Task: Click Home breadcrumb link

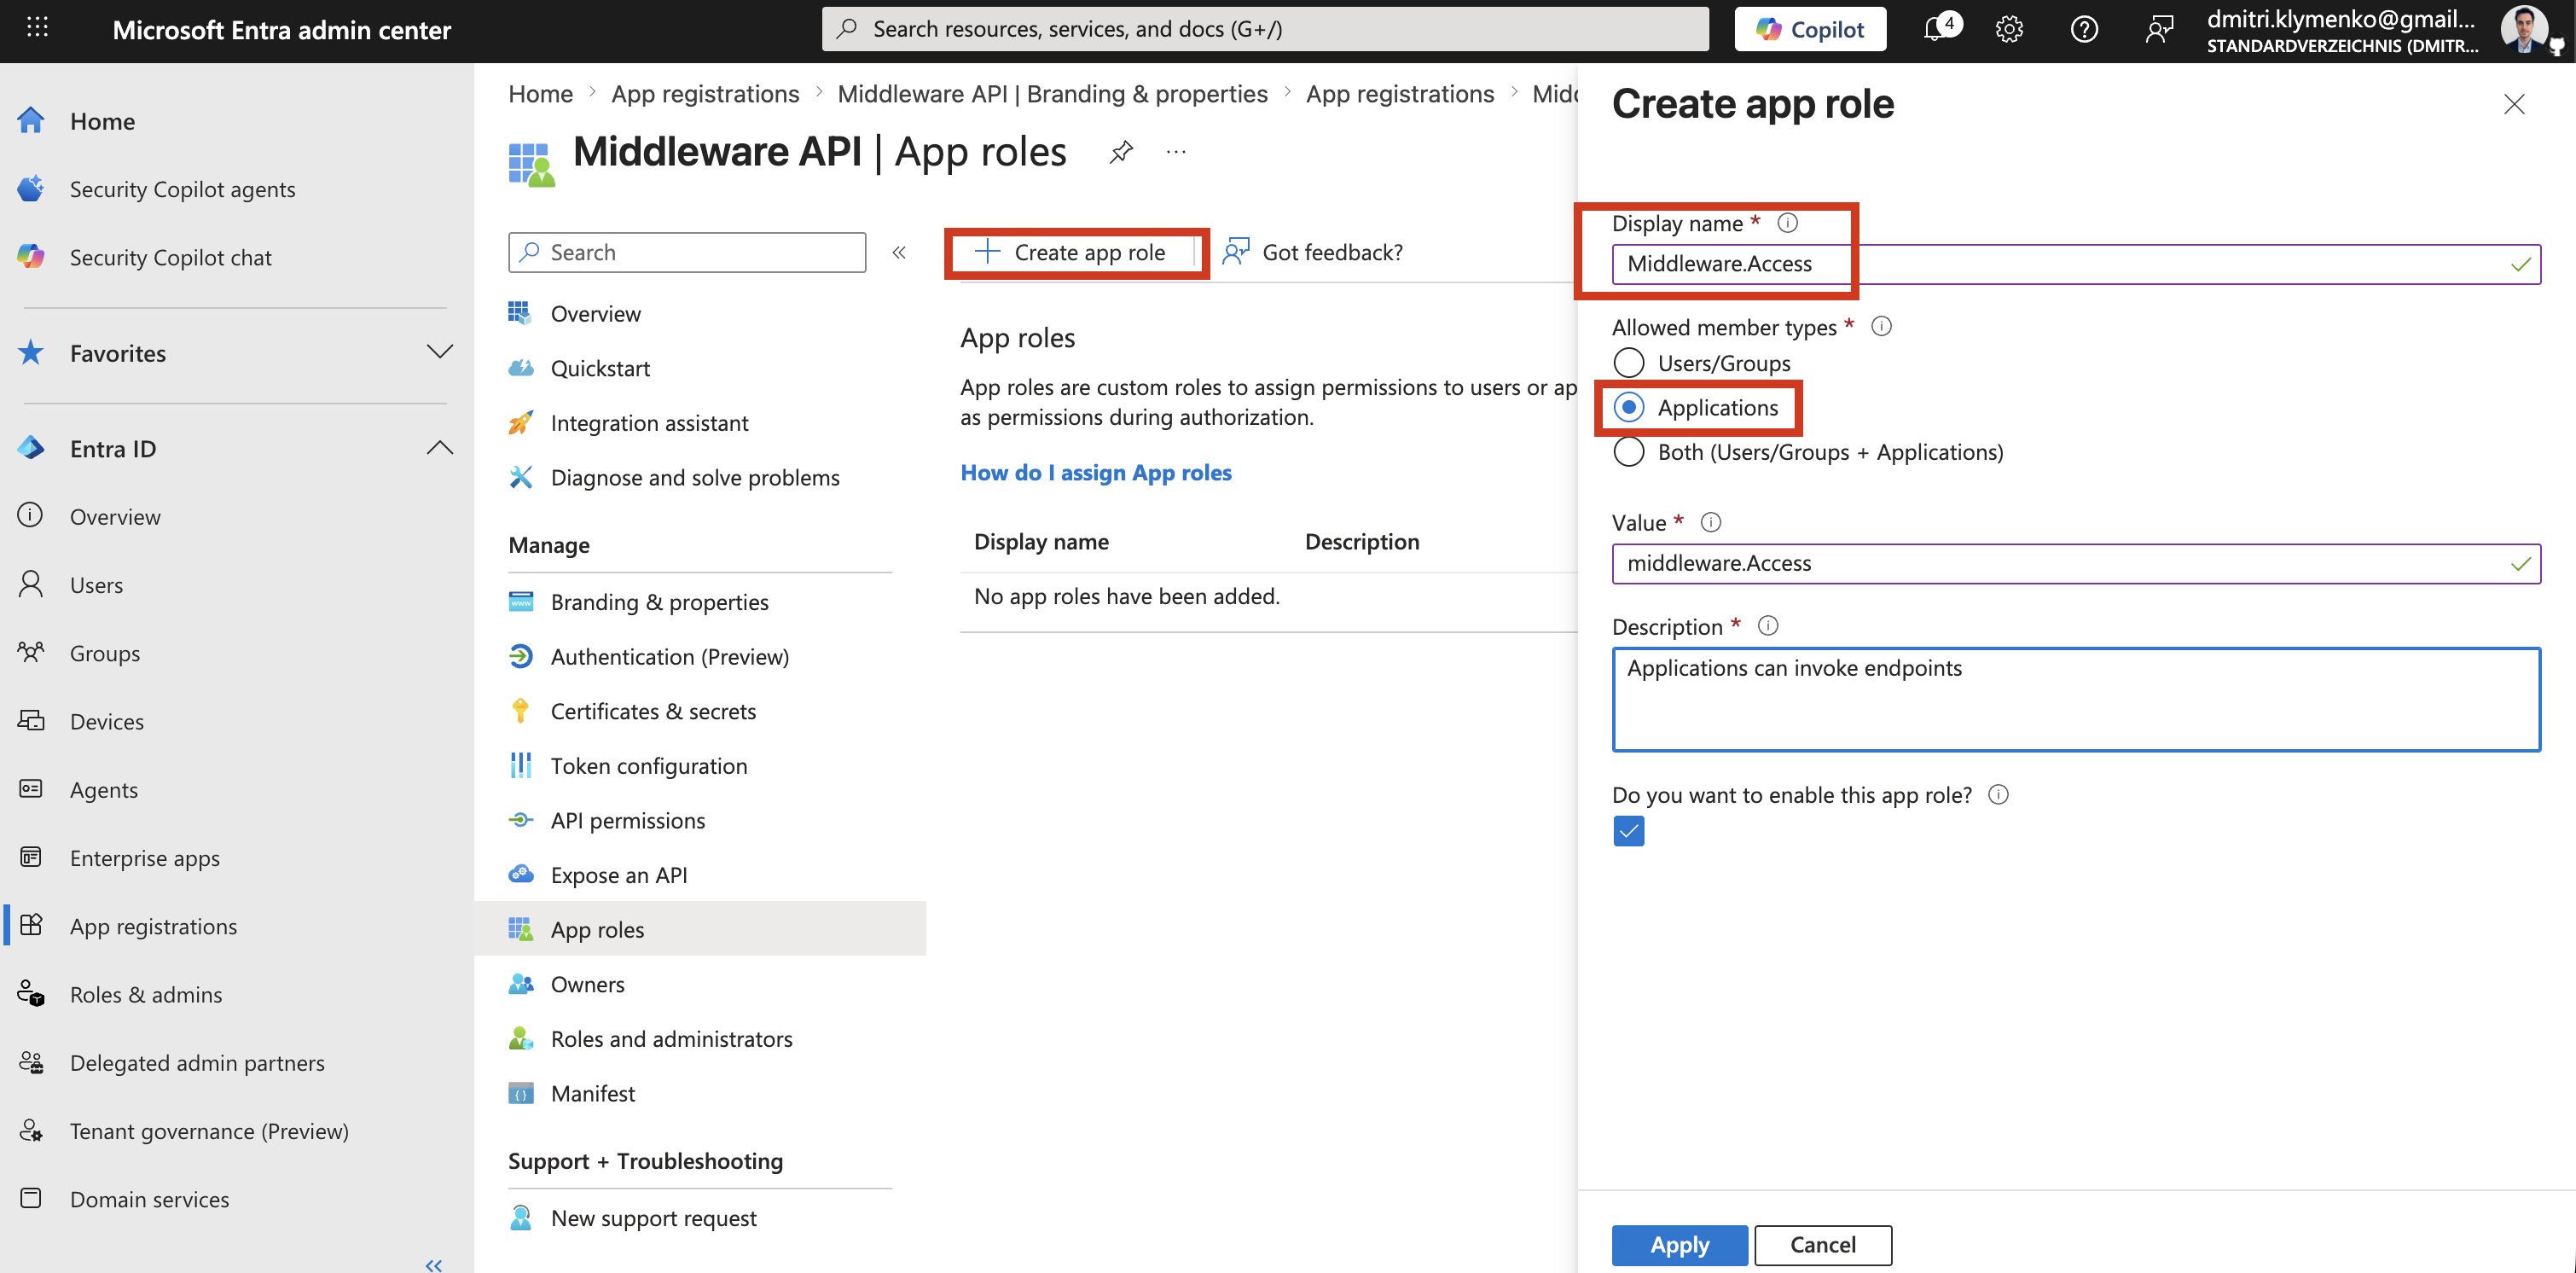Action: pyautogui.click(x=540, y=94)
